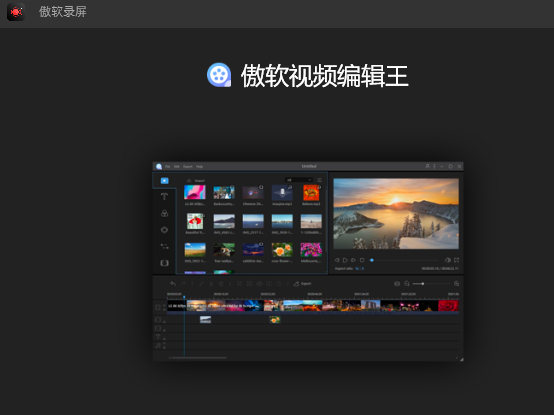
Task: Select the purple Melbourne flowers thumbnail
Action: coord(311,250)
